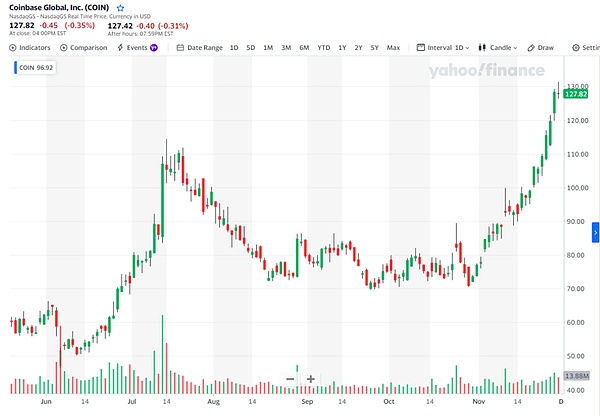Select the 6M range
The image size is (600, 416).
[304, 47]
